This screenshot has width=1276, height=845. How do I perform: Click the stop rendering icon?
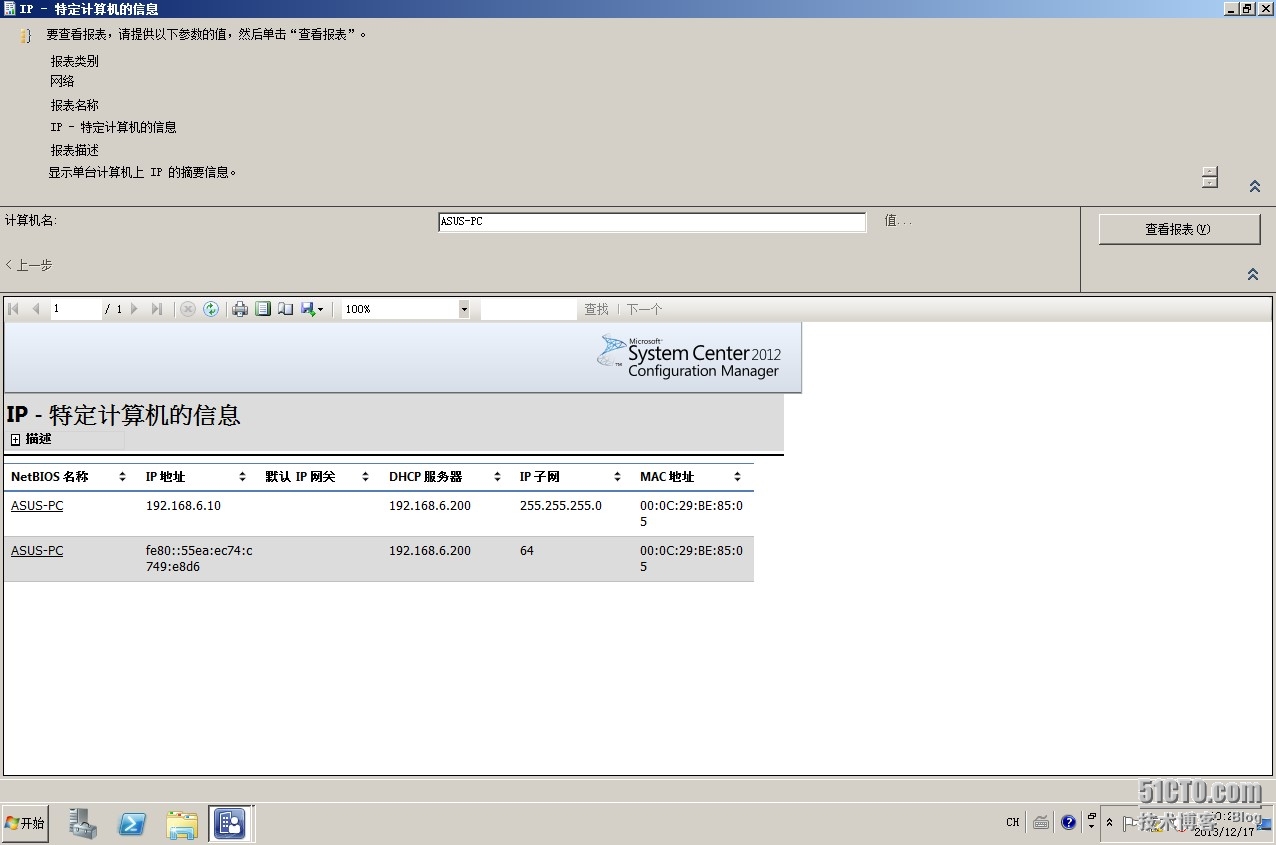point(188,309)
